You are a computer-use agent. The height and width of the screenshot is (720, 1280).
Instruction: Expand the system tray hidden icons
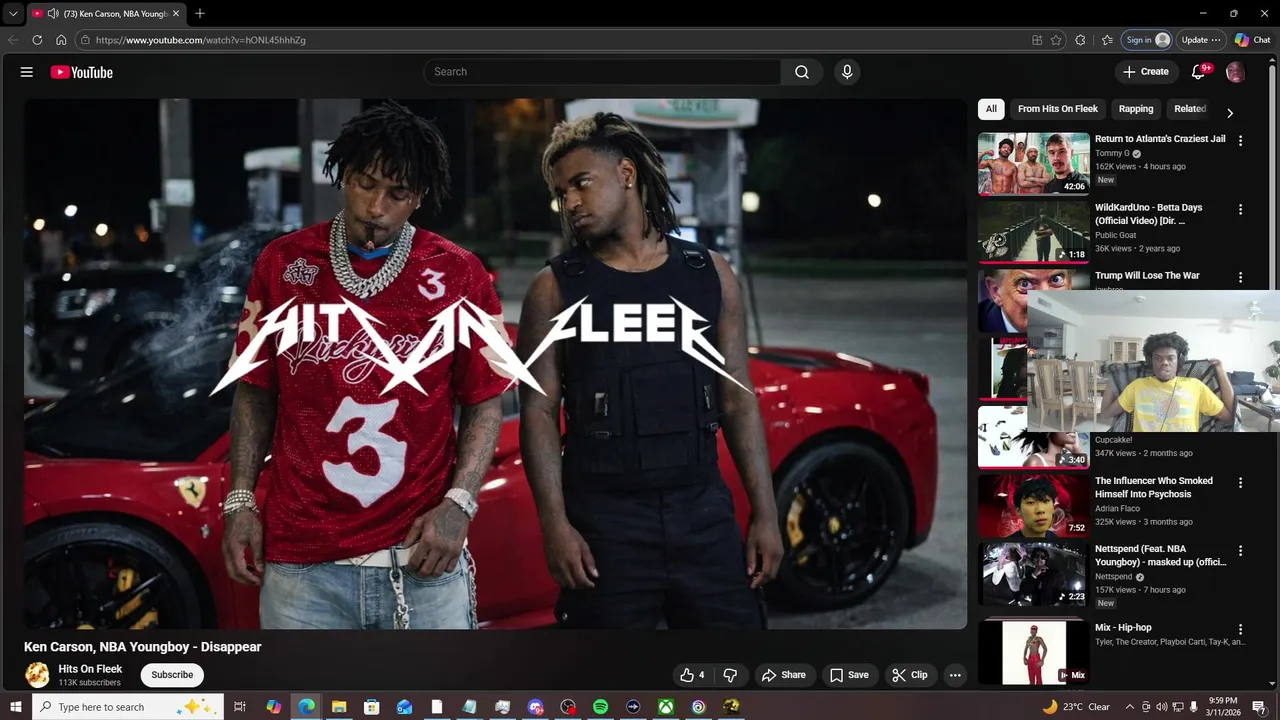[1130, 707]
